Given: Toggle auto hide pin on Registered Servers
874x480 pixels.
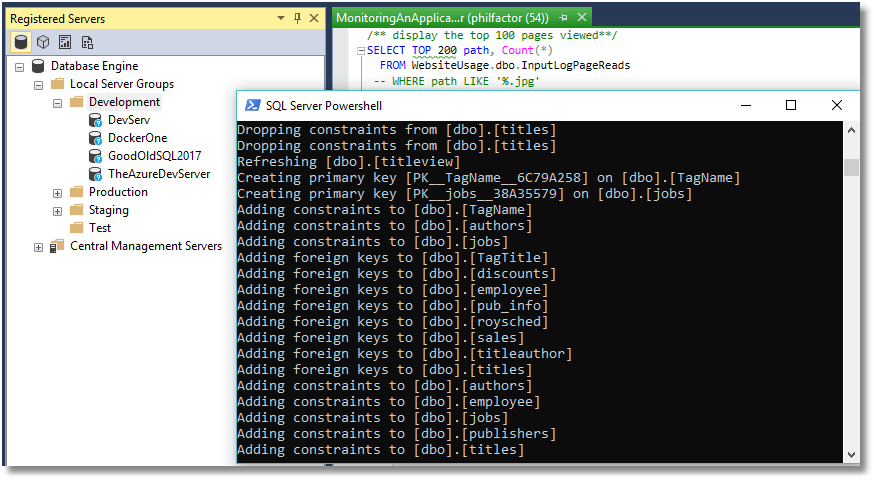Looking at the screenshot, I should point(297,18).
